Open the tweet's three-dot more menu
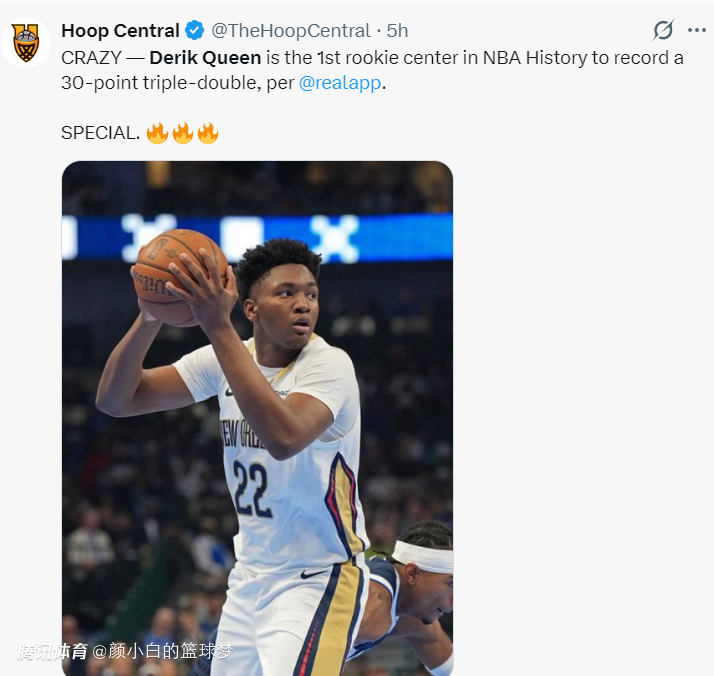This screenshot has width=714, height=676. pos(697,30)
